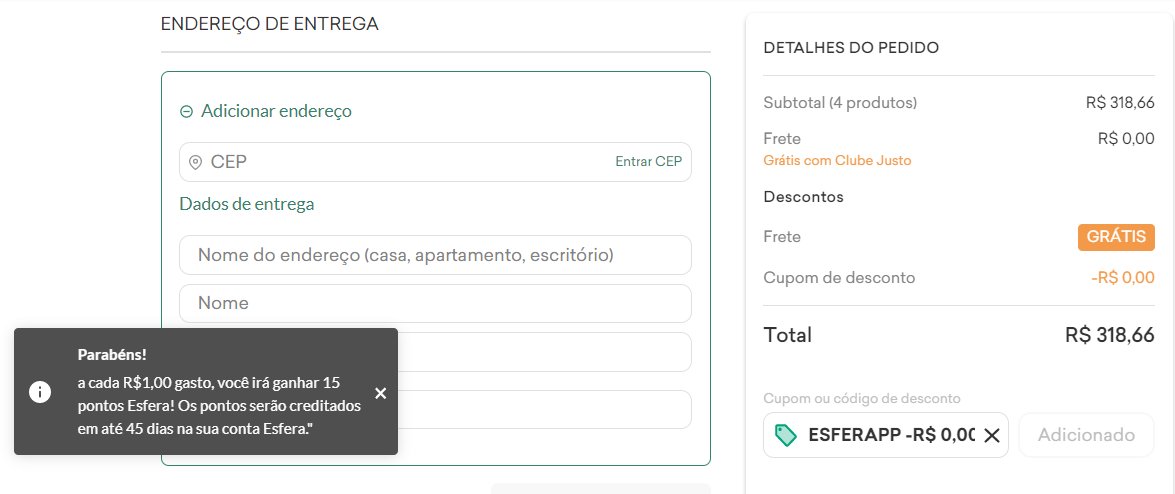This screenshot has width=1175, height=494.
Task: Click the Total amount R$ 318,66
Action: pos(1109,335)
